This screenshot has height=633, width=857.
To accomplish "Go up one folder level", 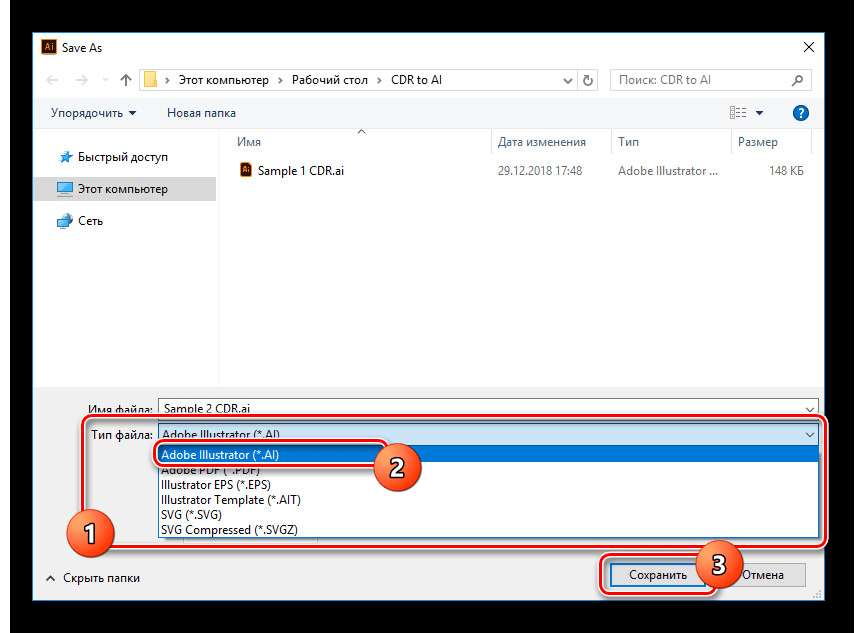I will [126, 80].
